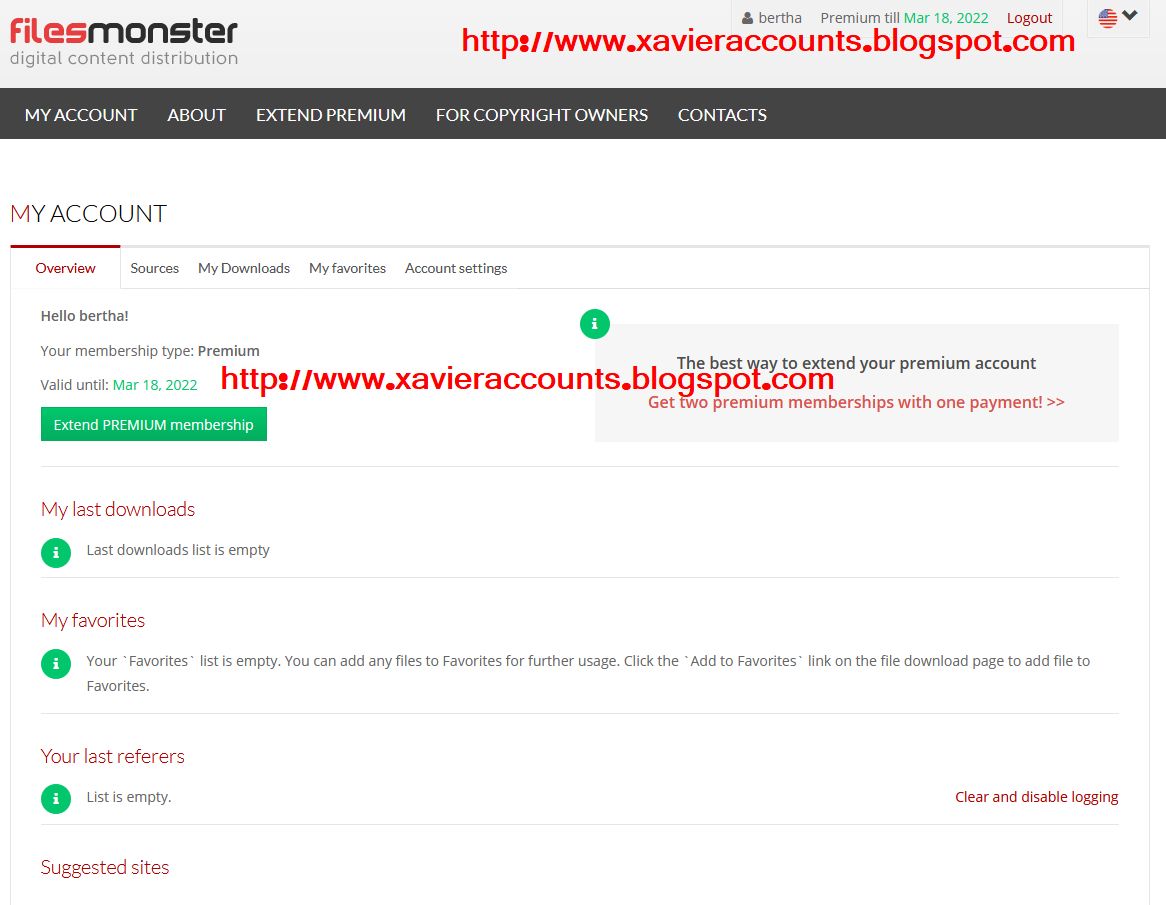
Task: Click 'List is empty.' text under referers
Action: tap(129, 797)
